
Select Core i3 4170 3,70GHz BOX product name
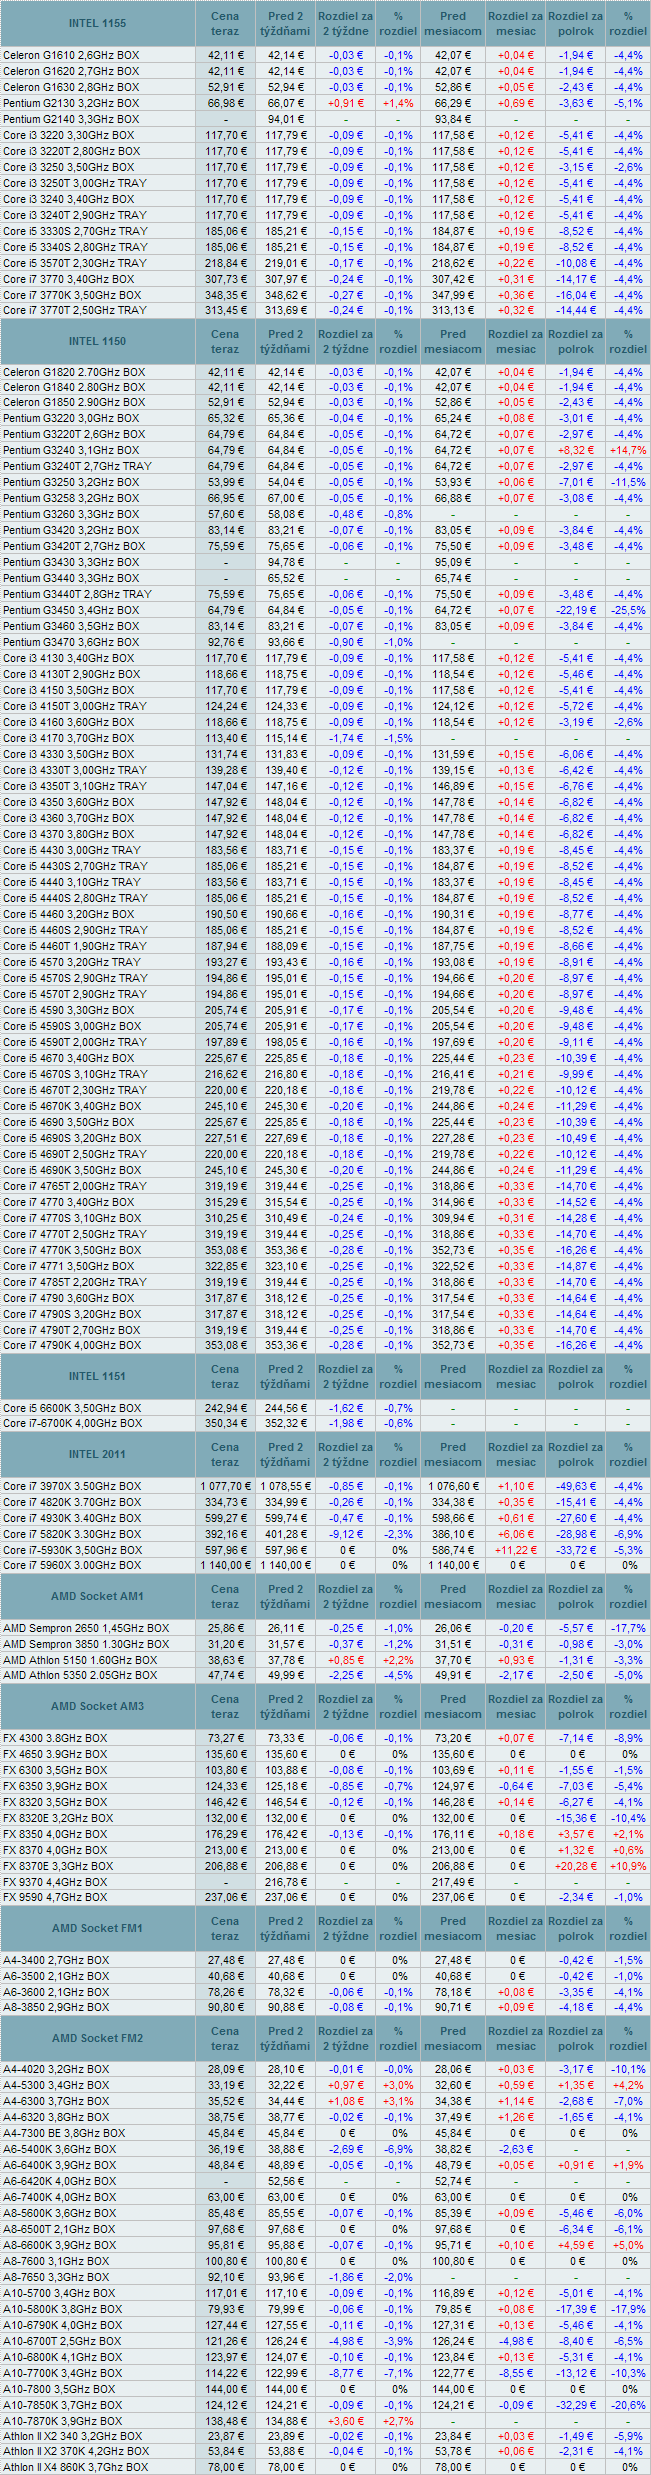68,738
